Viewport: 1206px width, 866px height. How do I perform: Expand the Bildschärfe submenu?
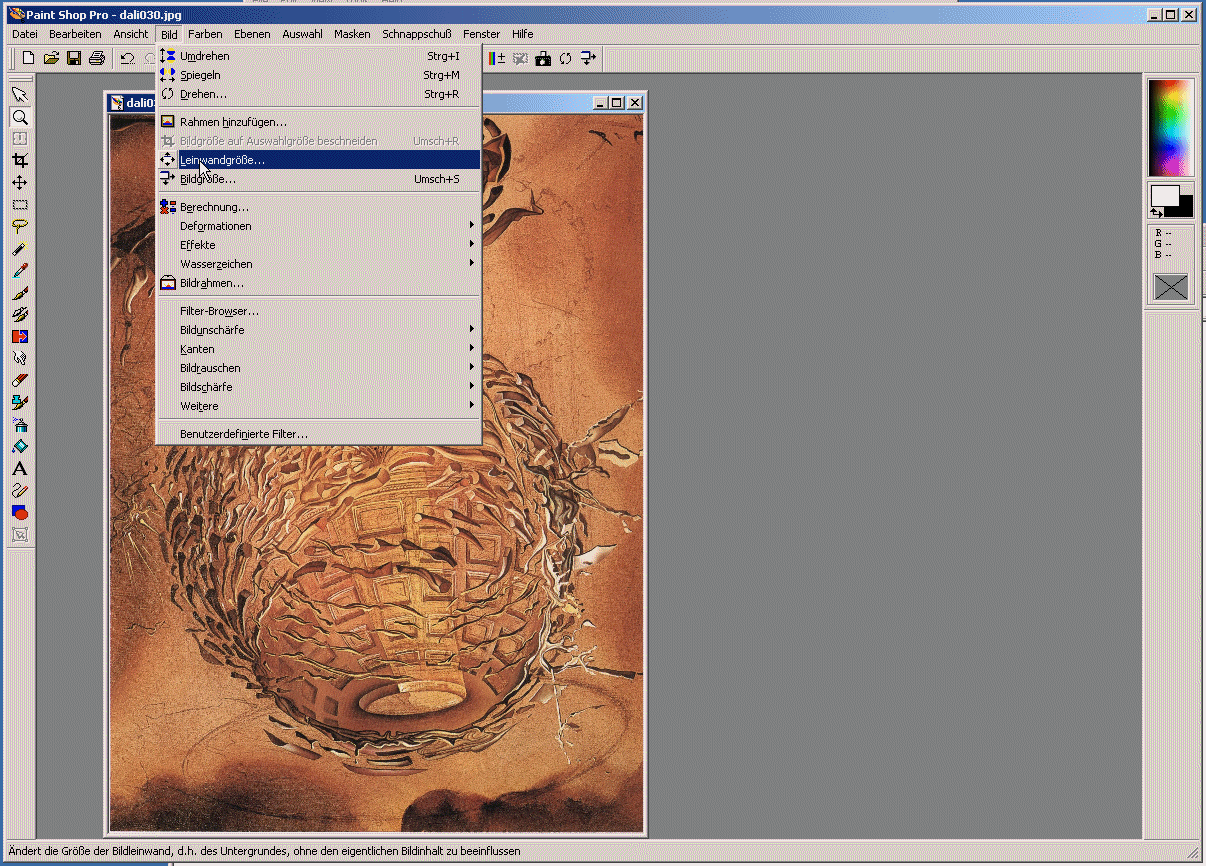(319, 387)
